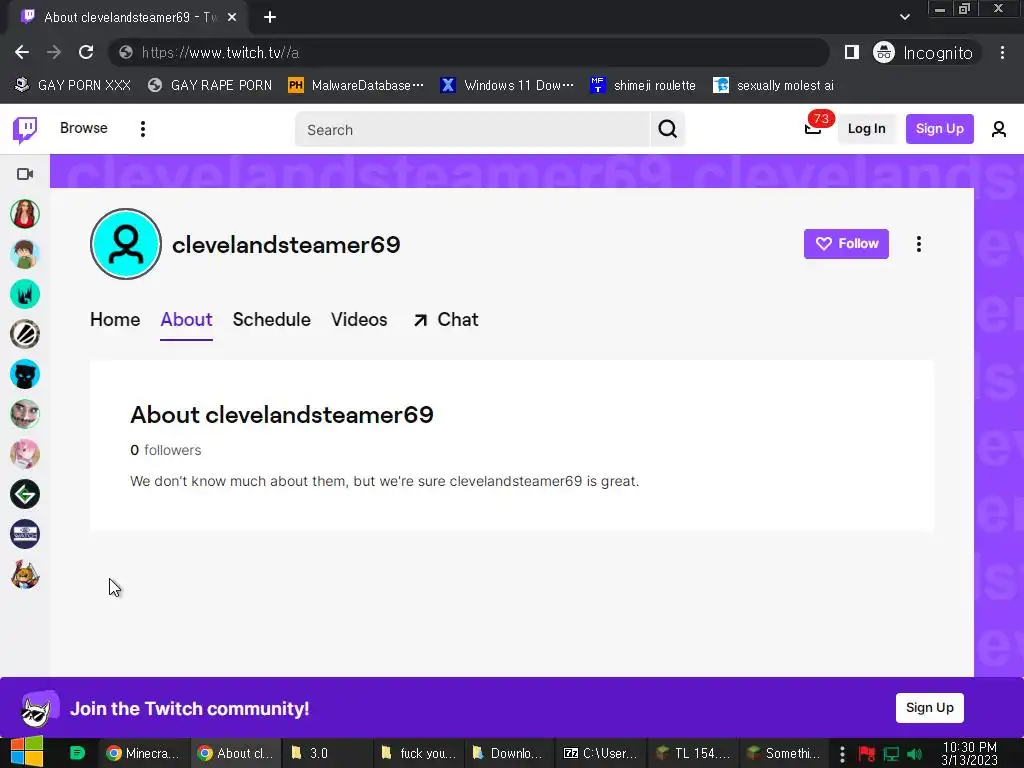Click the '0 followers' text

coord(166,450)
